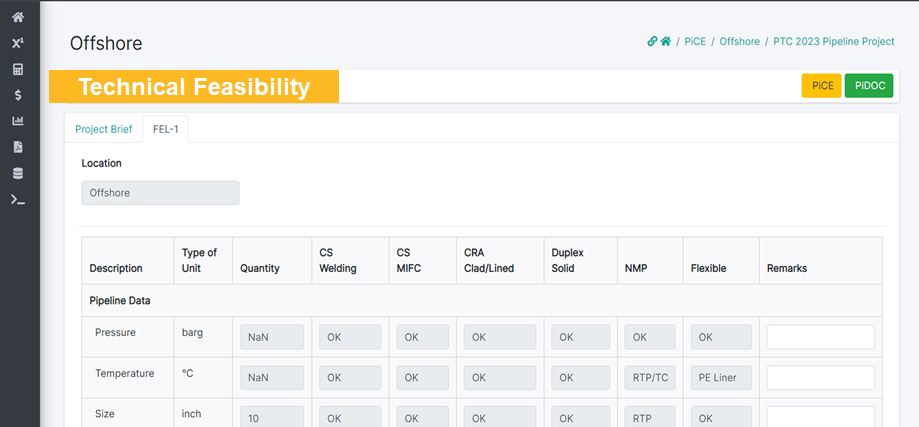Click the Location field showing Offshore
The image size is (919, 427).
tap(160, 193)
